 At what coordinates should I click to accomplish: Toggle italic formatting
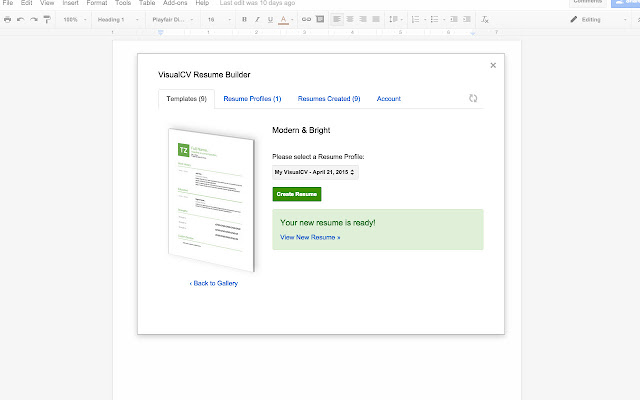click(x=257, y=19)
